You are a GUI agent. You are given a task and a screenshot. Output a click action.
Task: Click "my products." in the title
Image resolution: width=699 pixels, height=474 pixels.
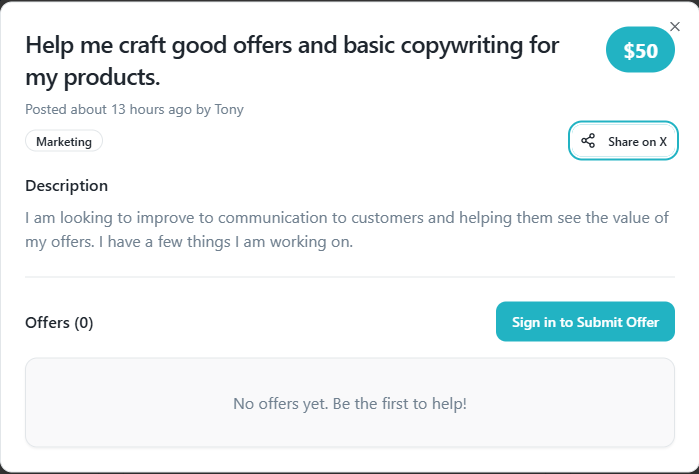pos(93,76)
